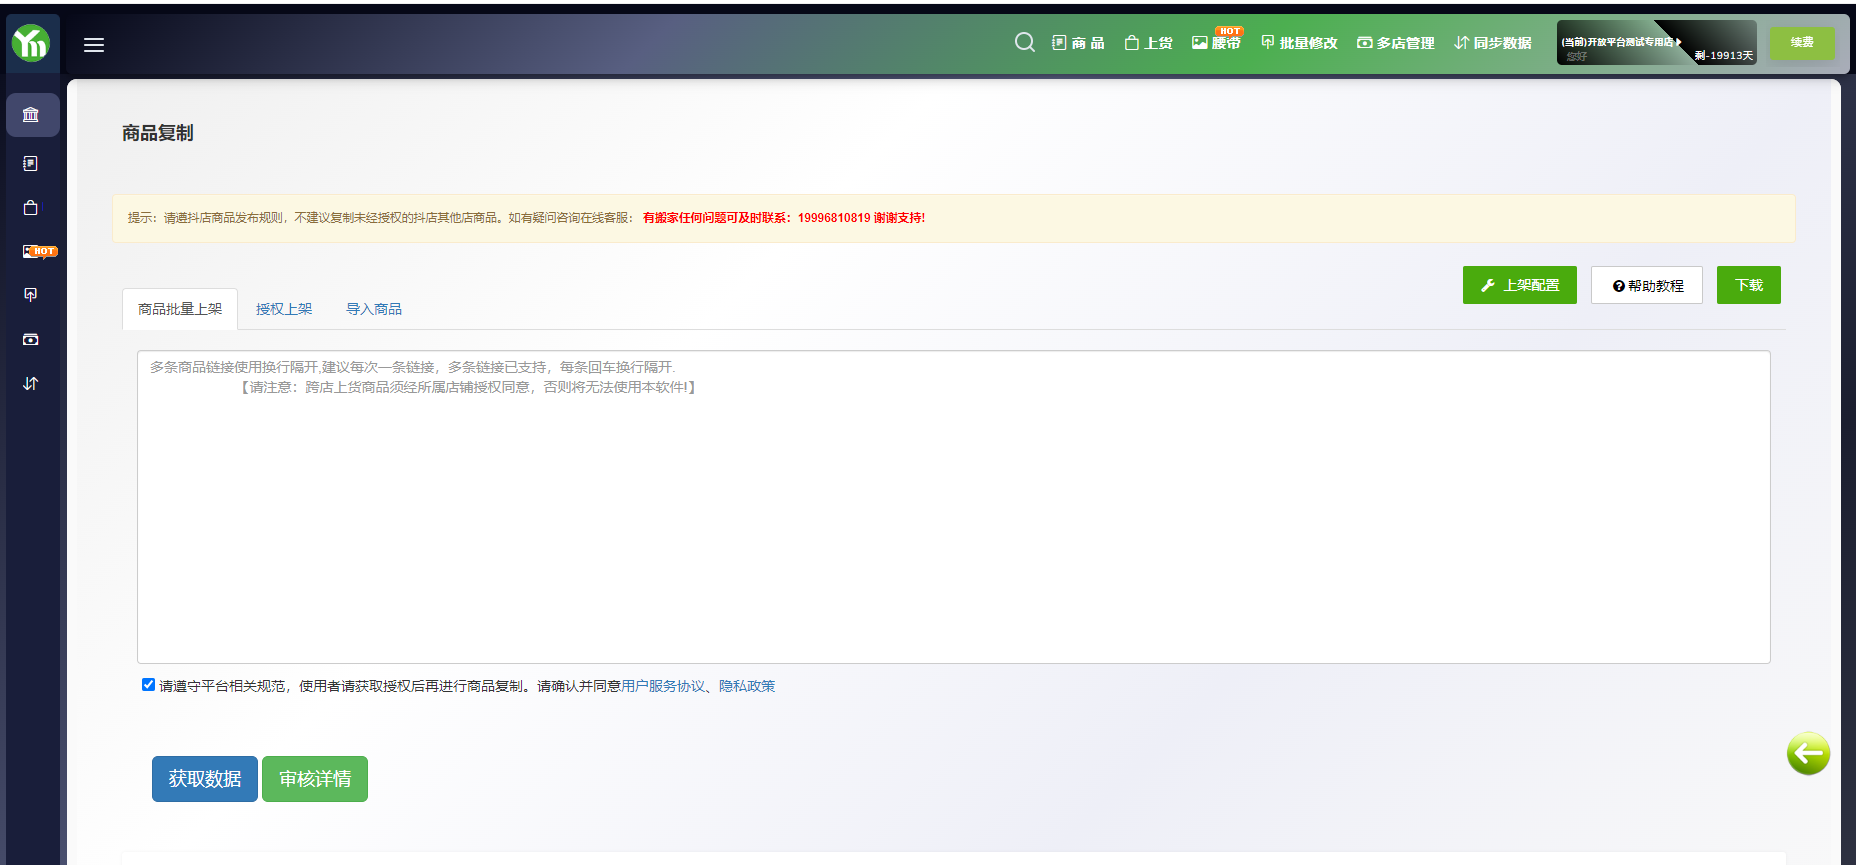Select the shopping bag icon in sidebar
The width and height of the screenshot is (1856, 865).
coord(31,208)
